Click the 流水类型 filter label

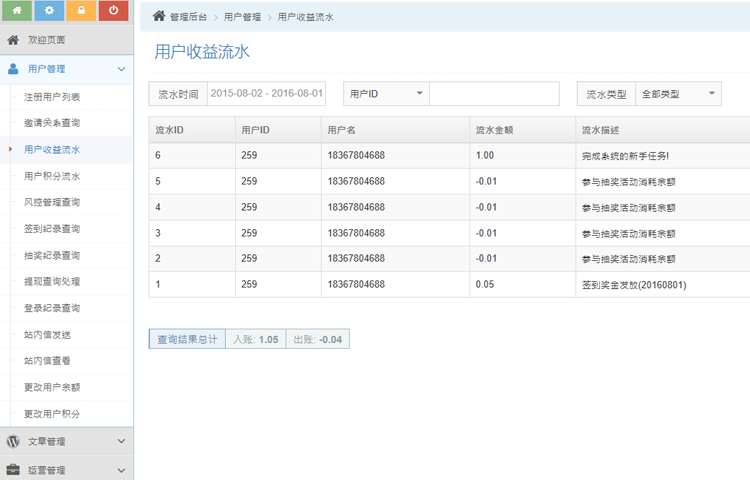click(606, 94)
